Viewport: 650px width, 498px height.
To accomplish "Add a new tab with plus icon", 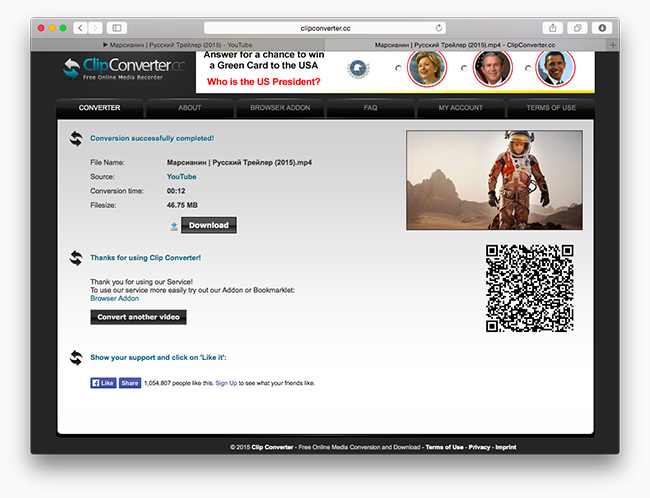I will [613, 45].
